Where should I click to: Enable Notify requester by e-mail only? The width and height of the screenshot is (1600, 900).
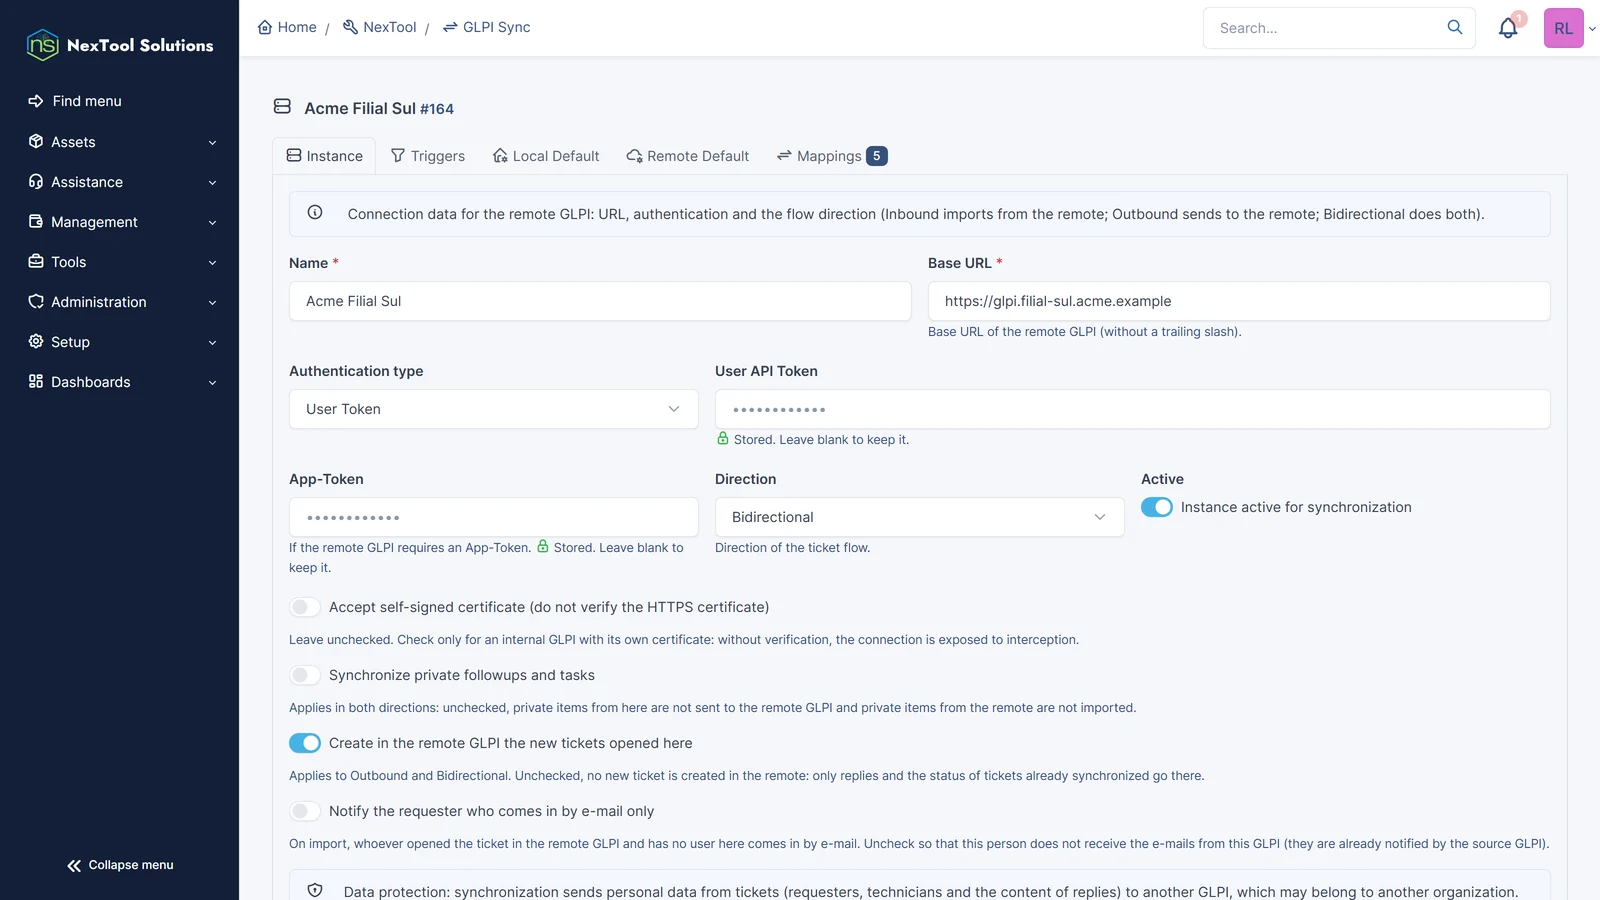coord(305,811)
